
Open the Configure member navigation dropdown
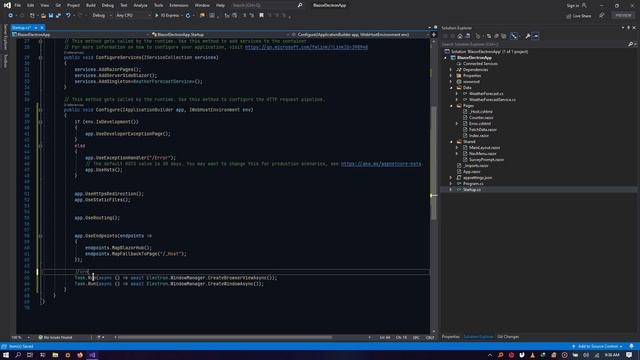click(x=360, y=35)
